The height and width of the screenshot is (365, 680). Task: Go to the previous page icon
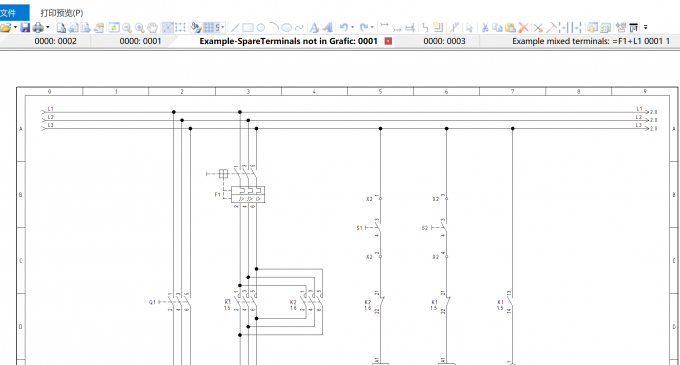(73, 28)
